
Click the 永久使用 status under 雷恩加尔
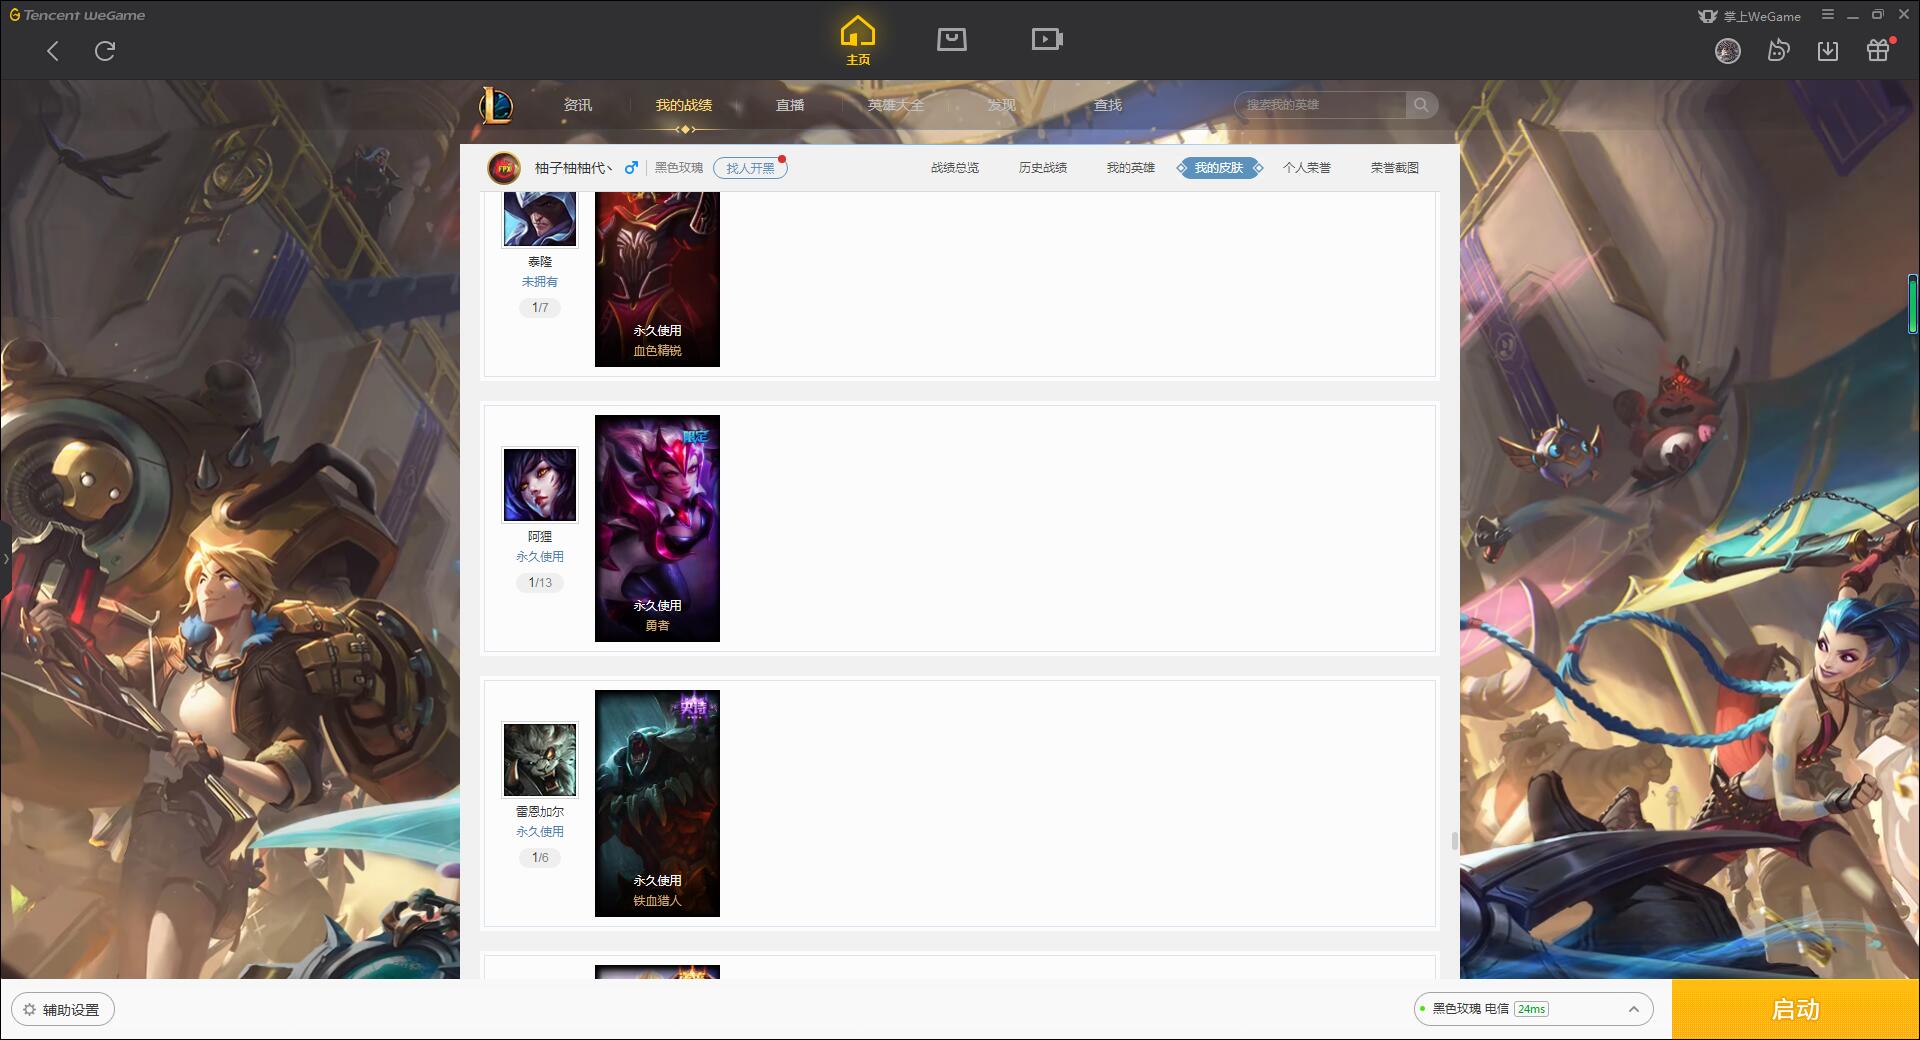coord(540,832)
